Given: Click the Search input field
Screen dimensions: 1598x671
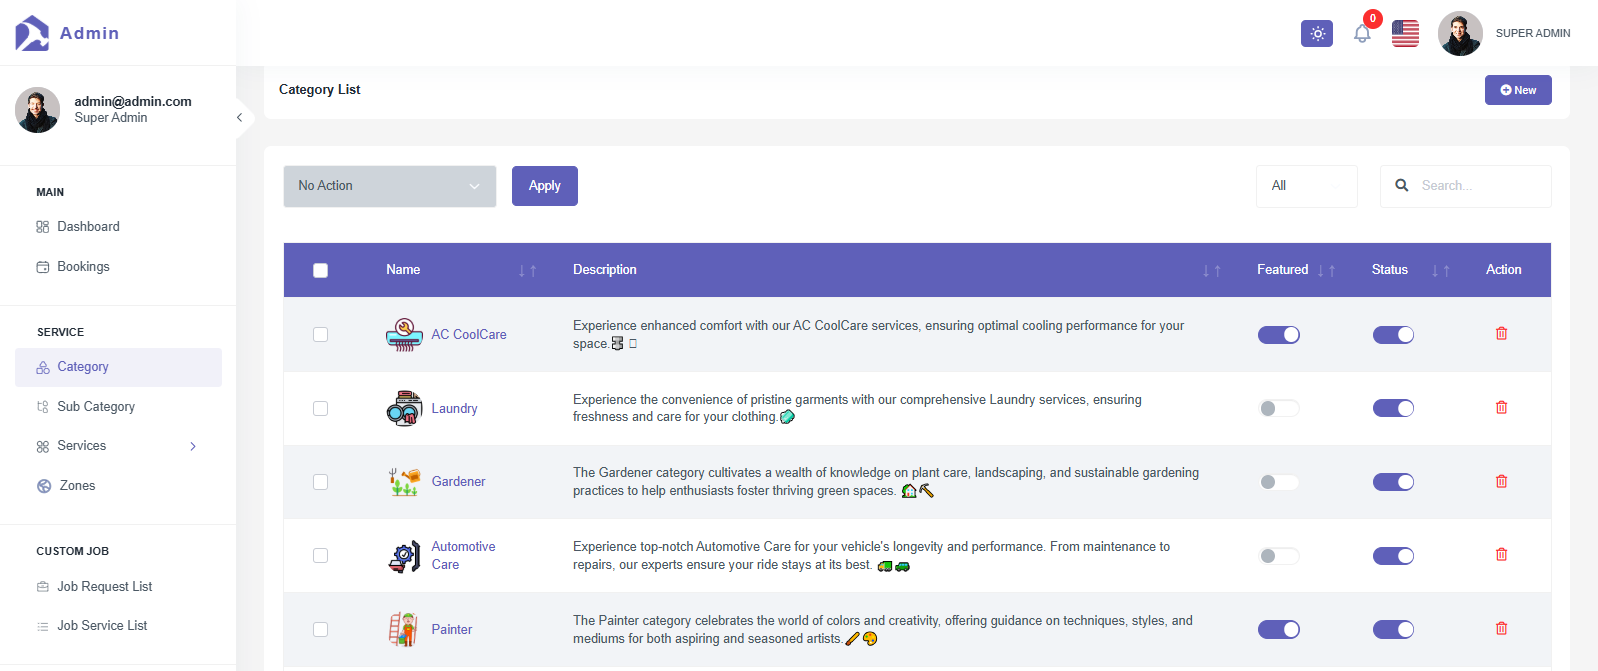Looking at the screenshot, I should [1478, 186].
